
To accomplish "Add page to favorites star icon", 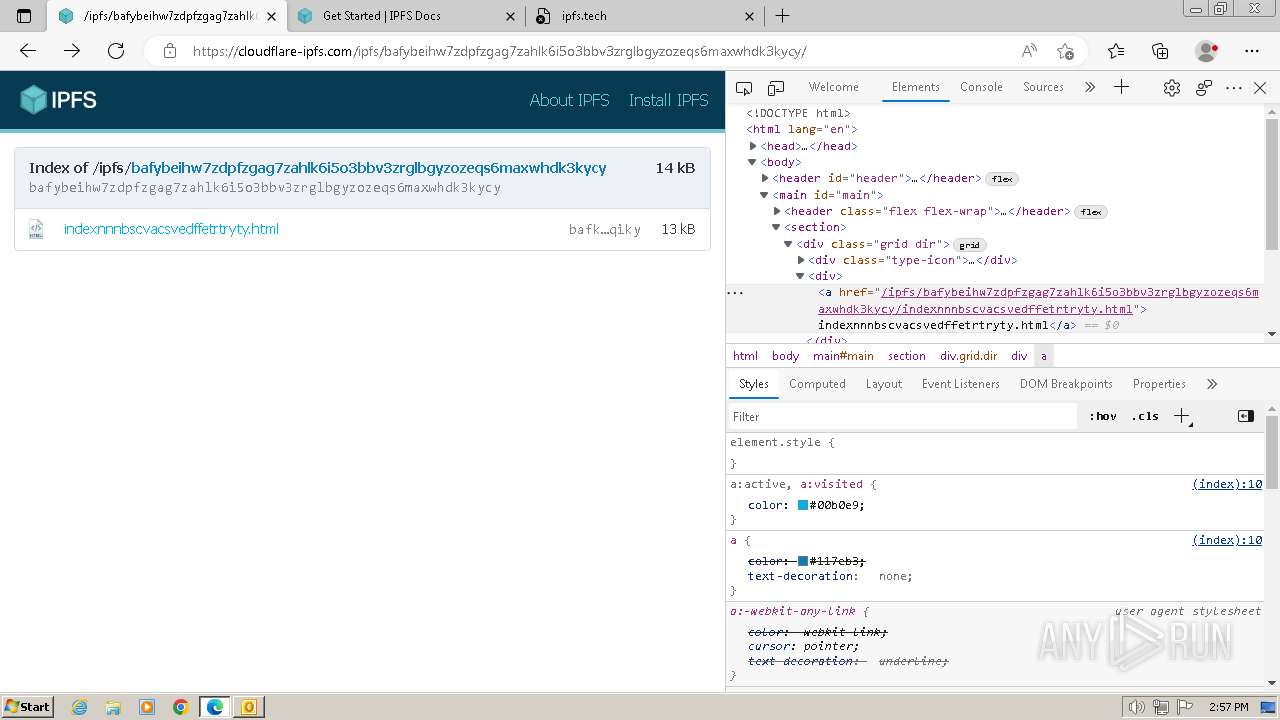I will coord(1065,51).
